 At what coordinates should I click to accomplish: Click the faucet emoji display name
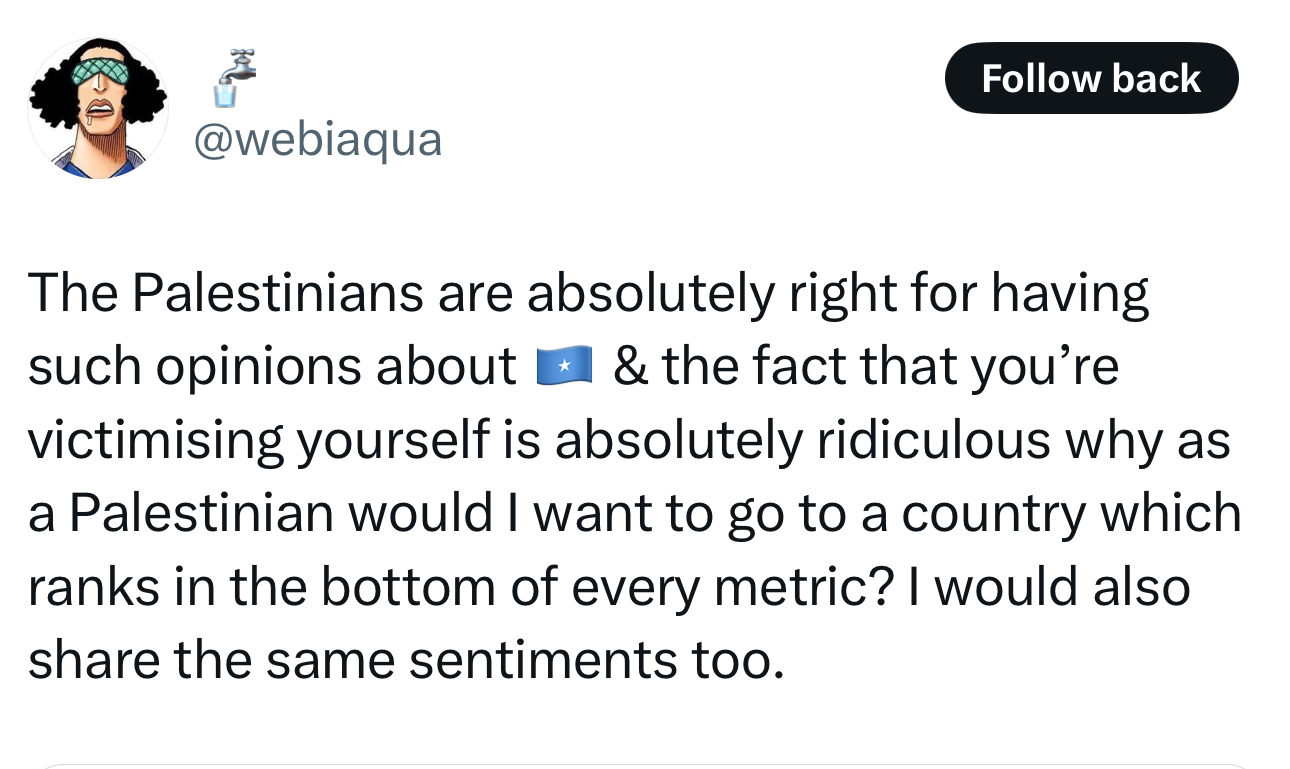234,79
